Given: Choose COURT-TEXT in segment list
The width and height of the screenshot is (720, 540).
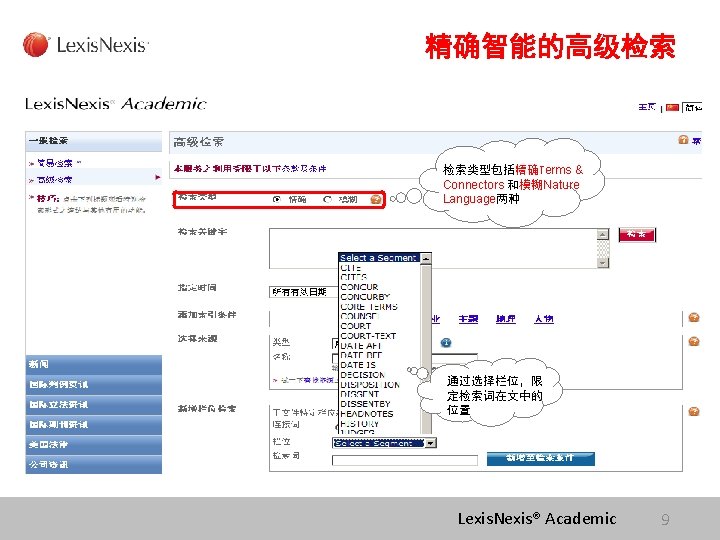Looking at the screenshot, I should [x=368, y=336].
